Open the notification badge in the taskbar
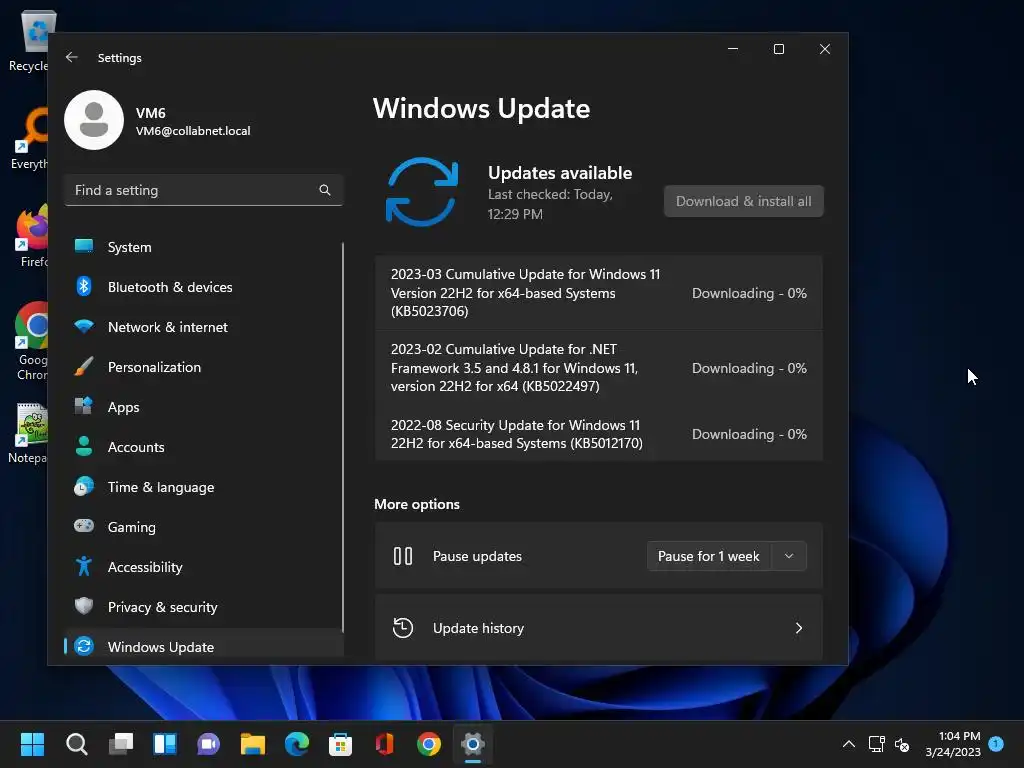This screenshot has width=1024, height=768. [x=996, y=743]
